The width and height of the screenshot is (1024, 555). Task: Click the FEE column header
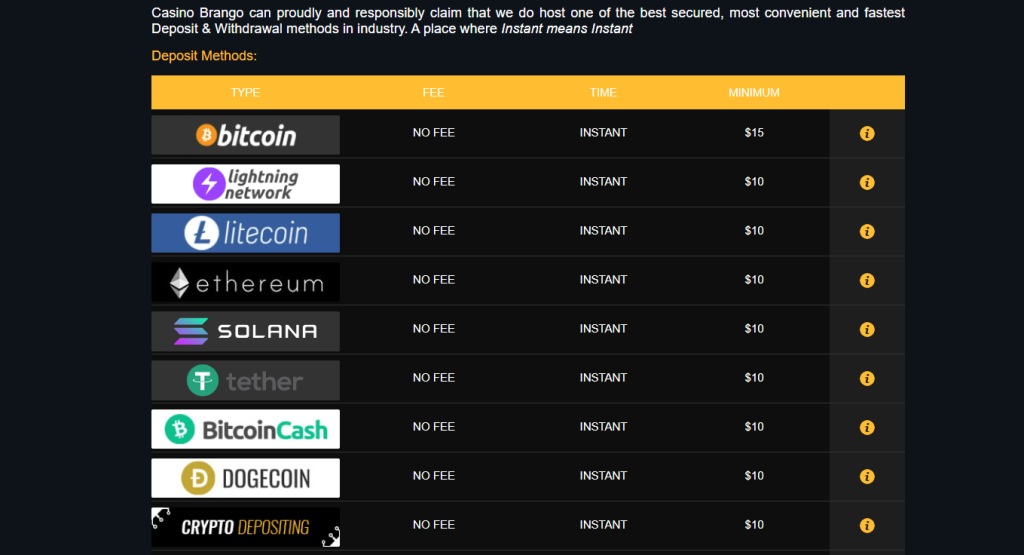pyautogui.click(x=433, y=93)
